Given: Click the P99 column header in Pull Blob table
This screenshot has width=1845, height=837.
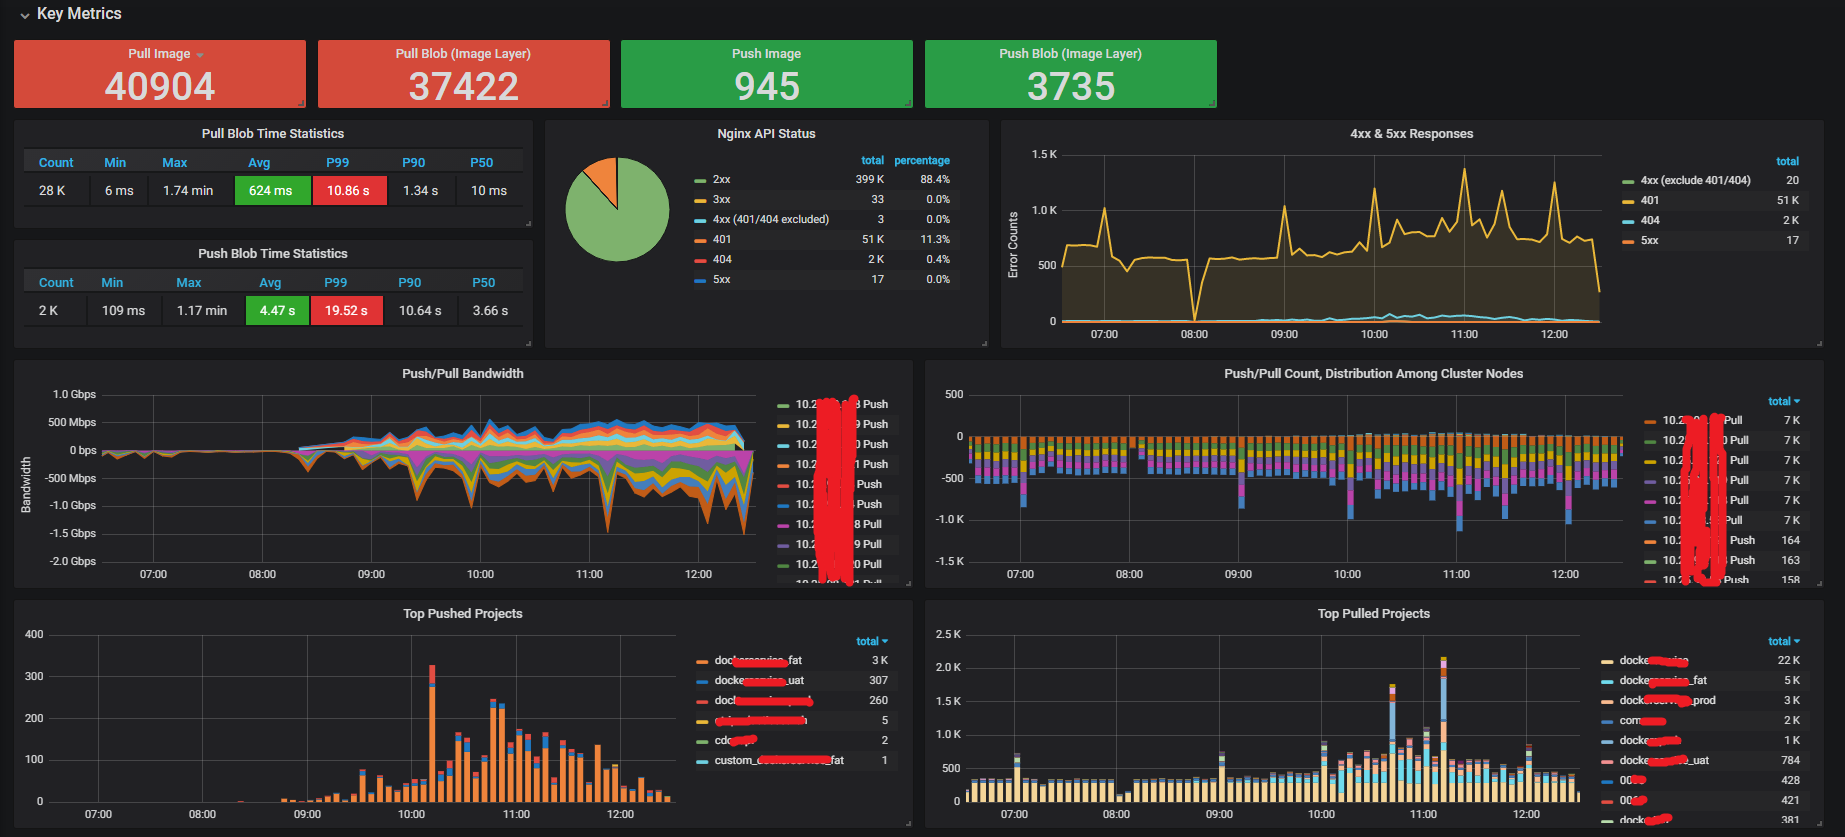Looking at the screenshot, I should pos(337,163).
